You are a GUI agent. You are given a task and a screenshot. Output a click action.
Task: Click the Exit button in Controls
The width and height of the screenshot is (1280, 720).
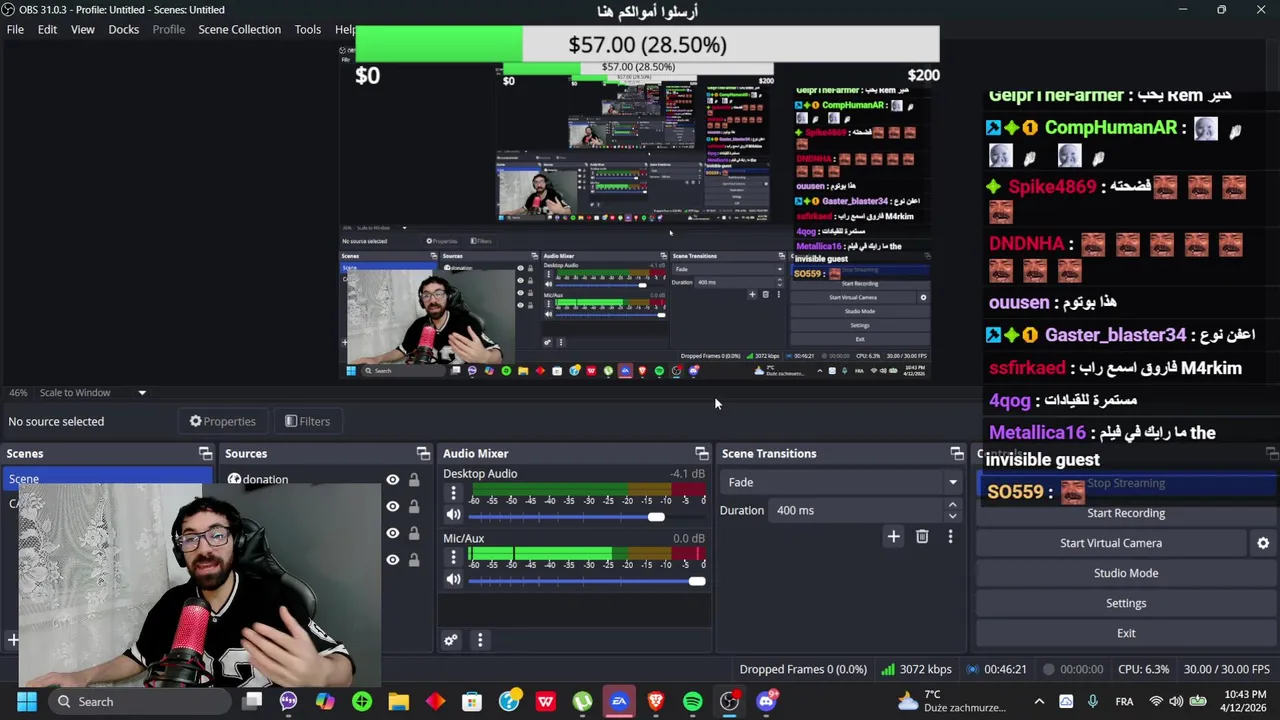[1126, 633]
